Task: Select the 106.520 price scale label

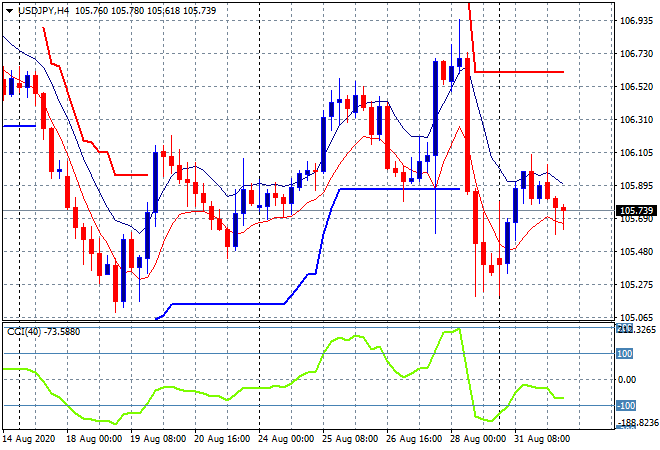Action: (636, 87)
